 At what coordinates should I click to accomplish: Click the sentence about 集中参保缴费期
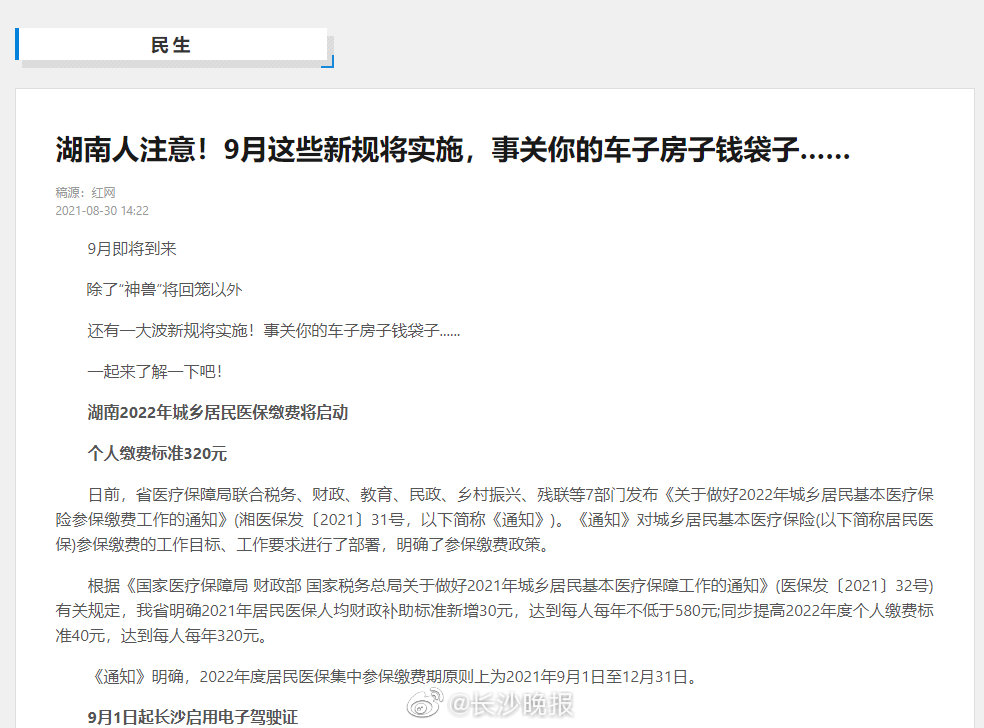tap(390, 677)
